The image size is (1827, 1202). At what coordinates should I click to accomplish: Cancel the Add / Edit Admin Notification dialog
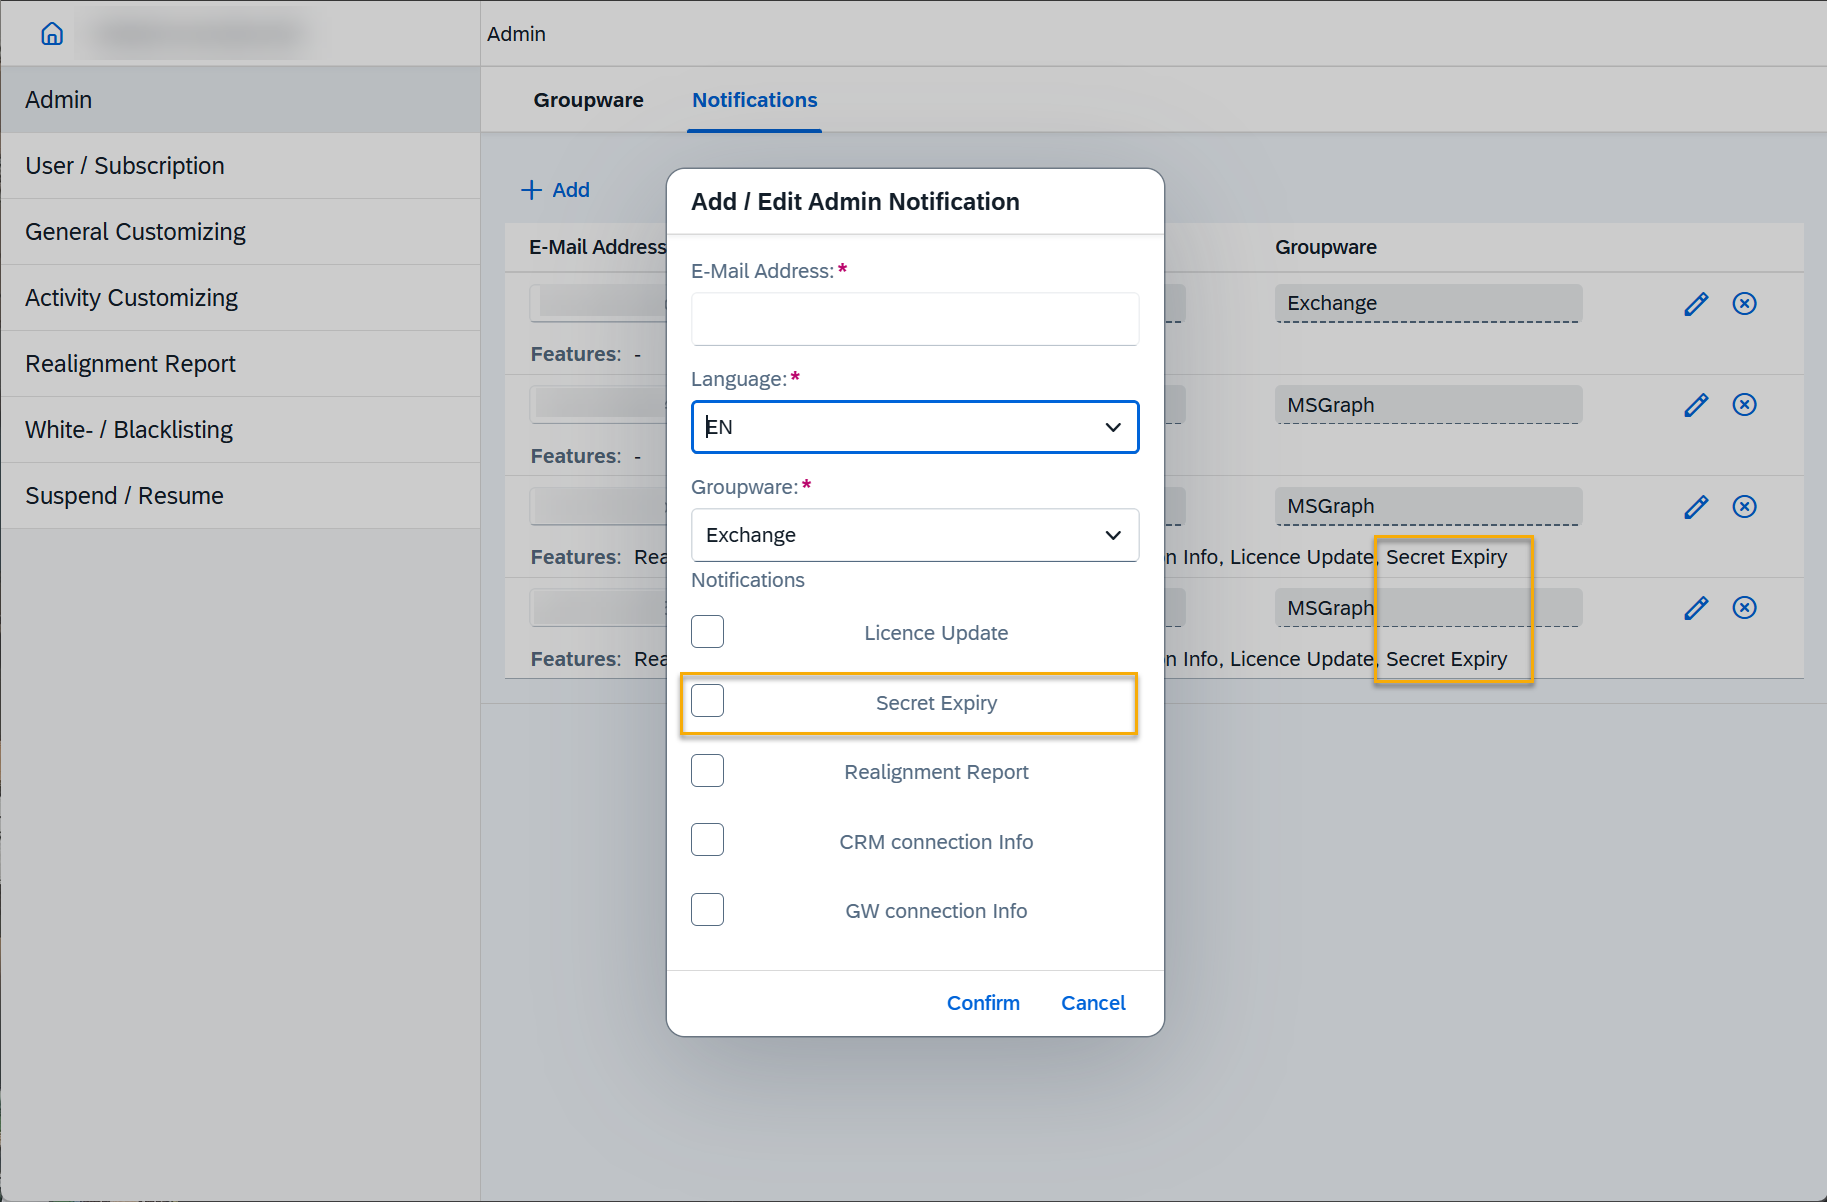coord(1092,1003)
